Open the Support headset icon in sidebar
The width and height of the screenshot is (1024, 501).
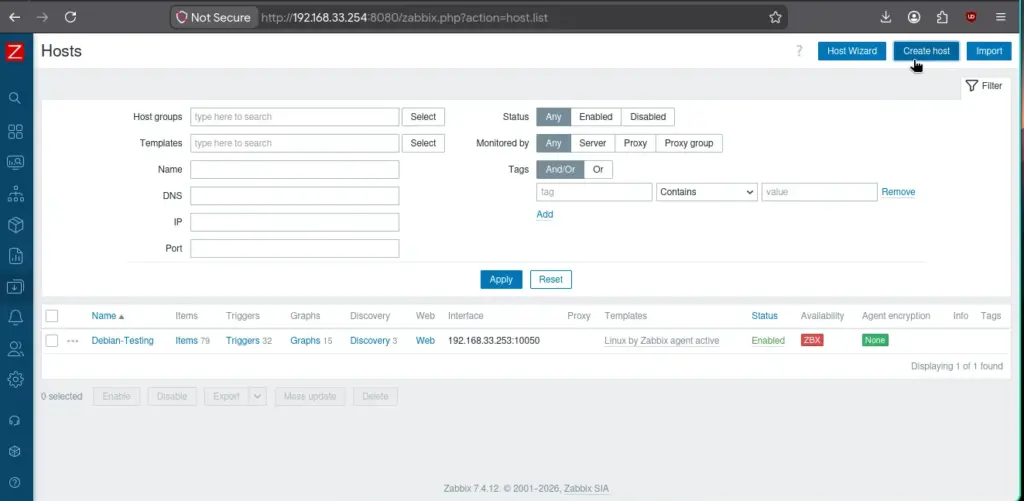[15, 421]
